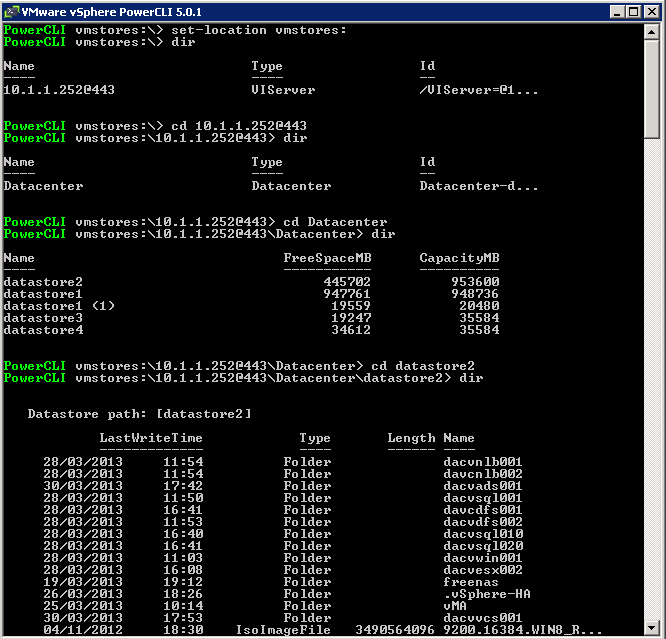The height and width of the screenshot is (639, 666).
Task: Click the PowerCLI window system menu icon
Action: pyautogui.click(x=11, y=11)
